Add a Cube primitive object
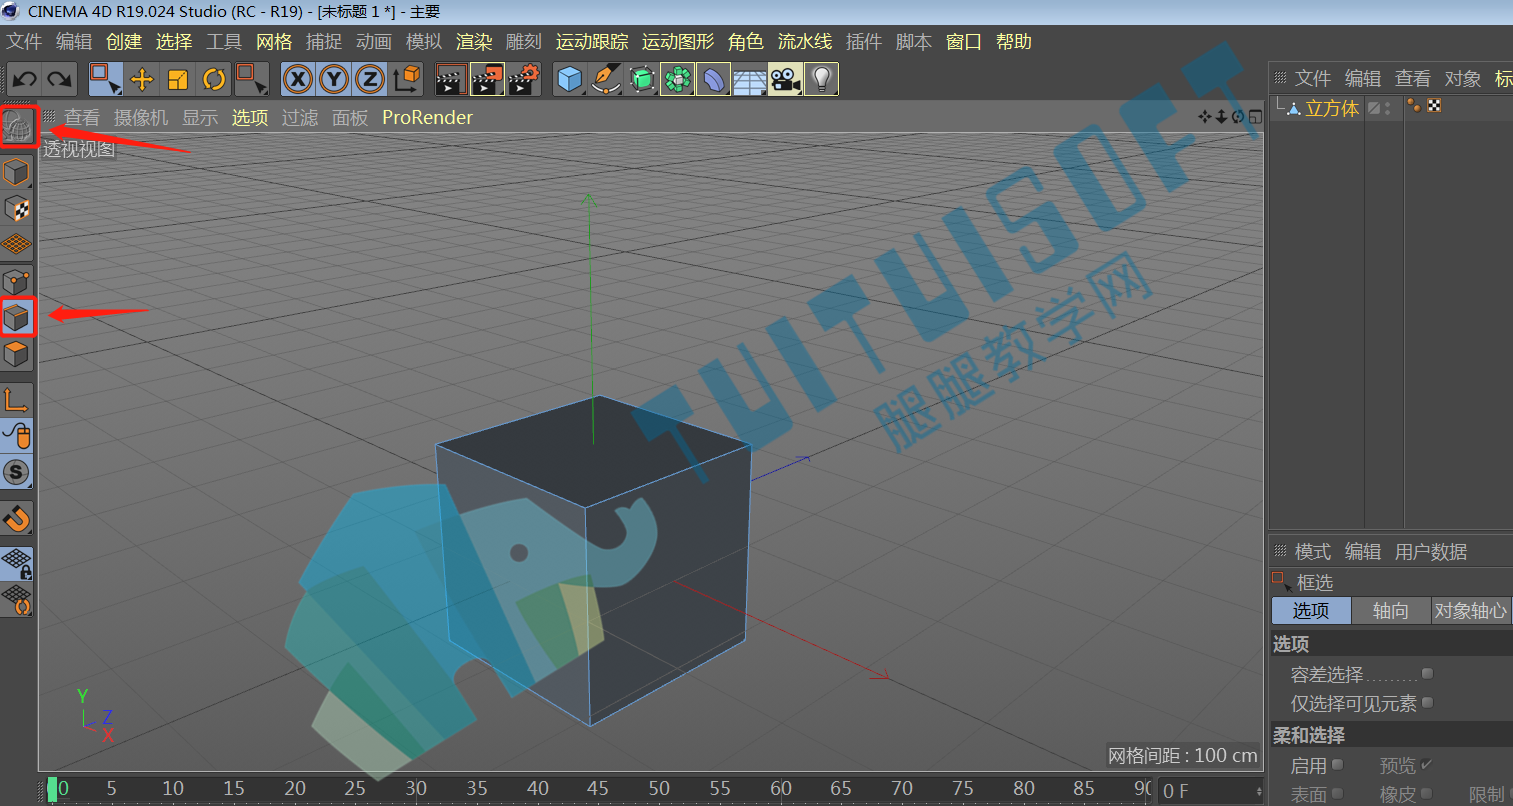 [x=570, y=79]
